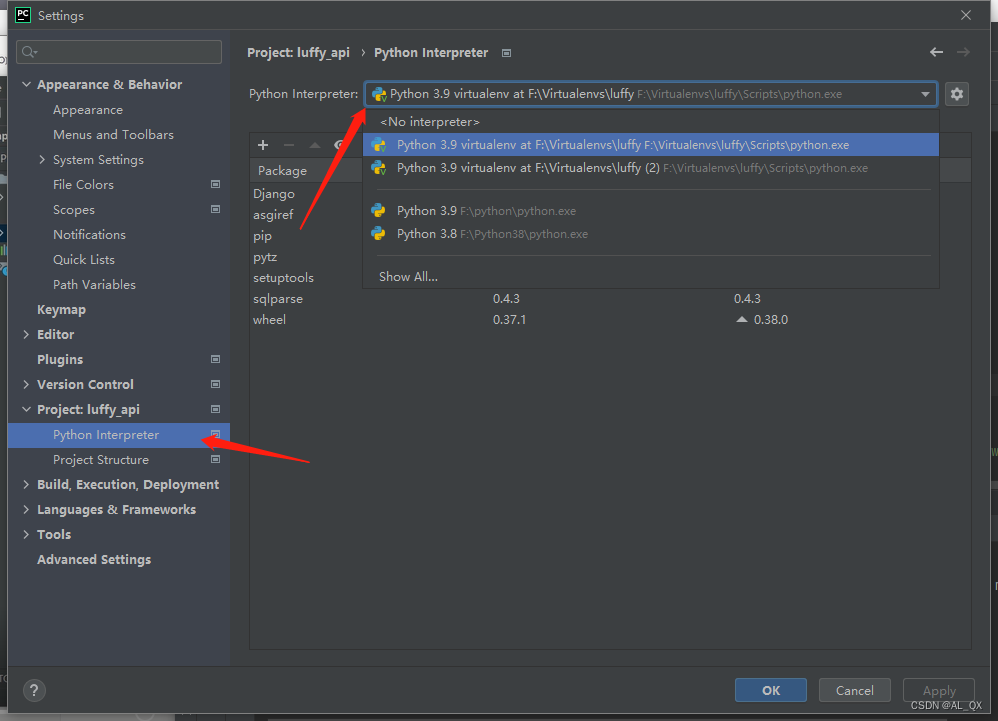The width and height of the screenshot is (998, 721).
Task: Select Python 3.9 virtualenv luffy (2) option
Action: point(650,168)
